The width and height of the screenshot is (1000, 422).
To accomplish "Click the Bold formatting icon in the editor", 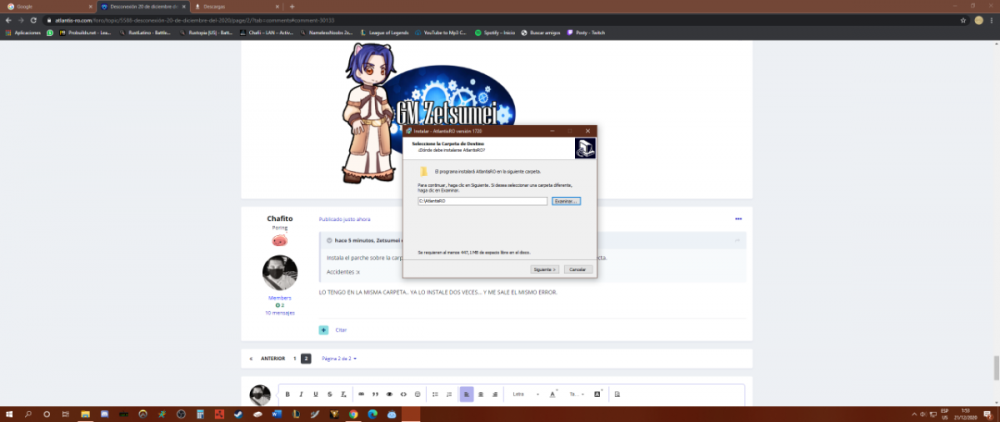I will [x=287, y=394].
